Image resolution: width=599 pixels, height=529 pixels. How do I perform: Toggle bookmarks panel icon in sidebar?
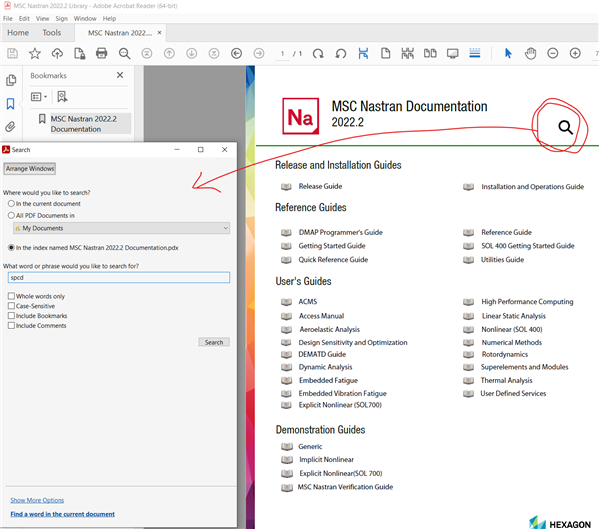click(10, 104)
